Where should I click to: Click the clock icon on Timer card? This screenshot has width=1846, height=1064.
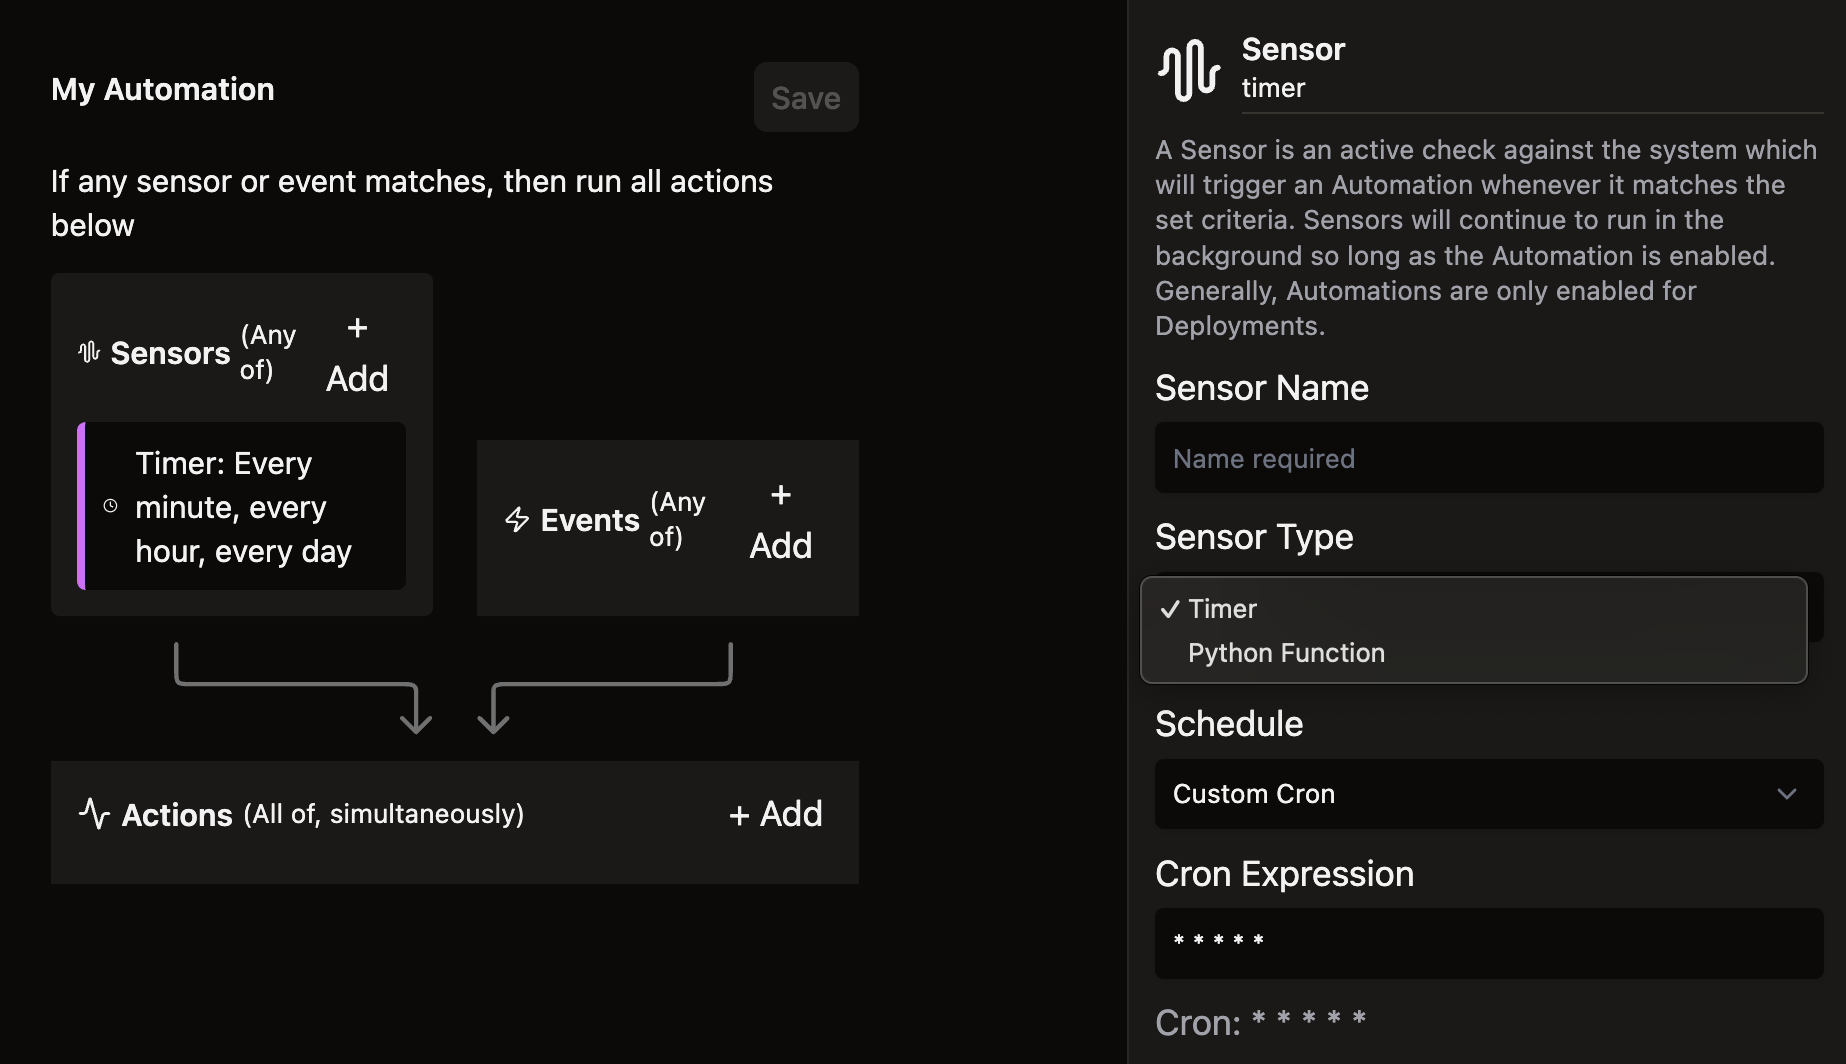[110, 506]
